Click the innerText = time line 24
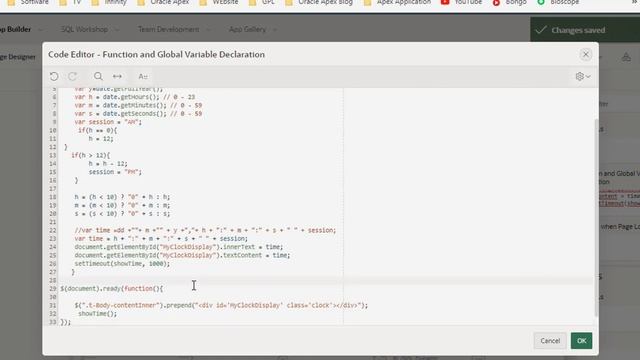Screen dimensions: 640x360 178,247
